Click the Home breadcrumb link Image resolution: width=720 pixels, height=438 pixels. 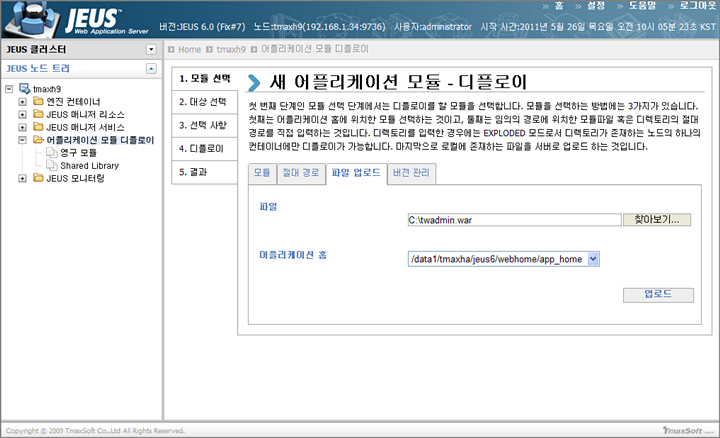[x=190, y=49]
